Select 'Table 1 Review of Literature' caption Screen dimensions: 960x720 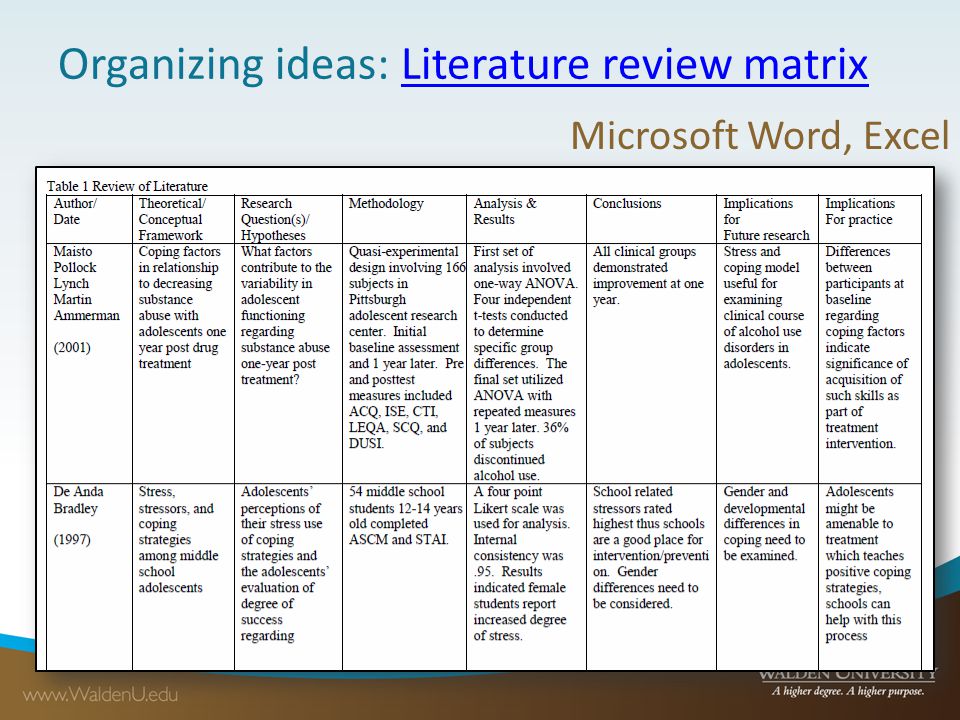(127, 186)
